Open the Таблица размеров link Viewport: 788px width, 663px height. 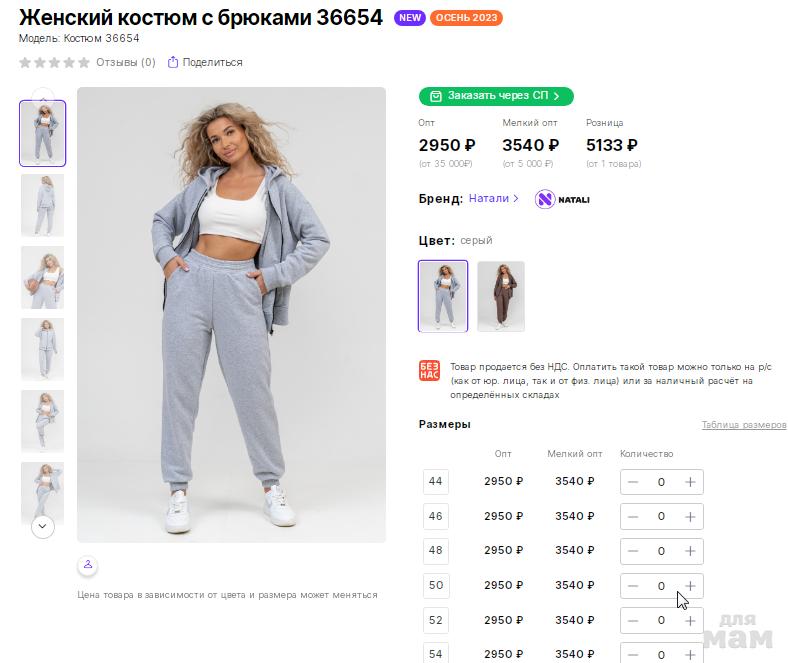click(743, 425)
